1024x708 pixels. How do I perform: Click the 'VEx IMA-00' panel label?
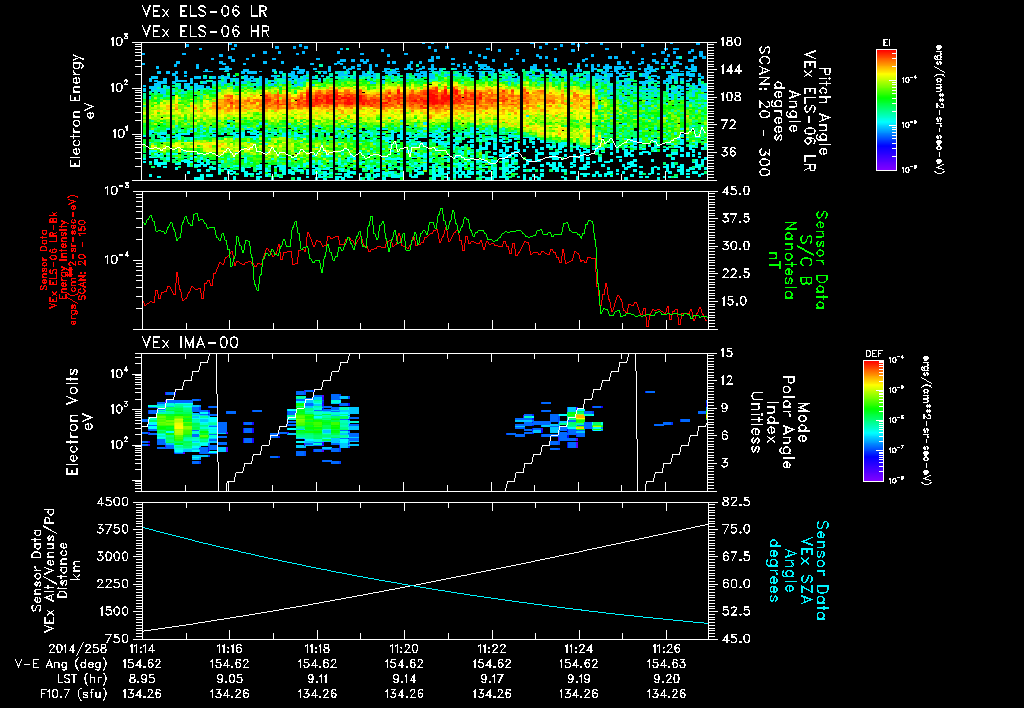[190, 343]
